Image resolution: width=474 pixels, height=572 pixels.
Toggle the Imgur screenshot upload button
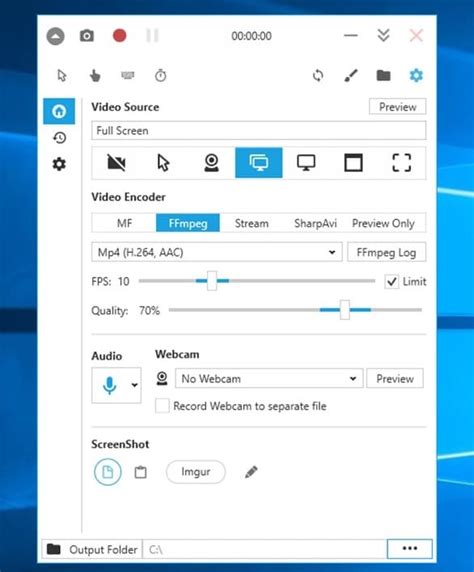196,472
